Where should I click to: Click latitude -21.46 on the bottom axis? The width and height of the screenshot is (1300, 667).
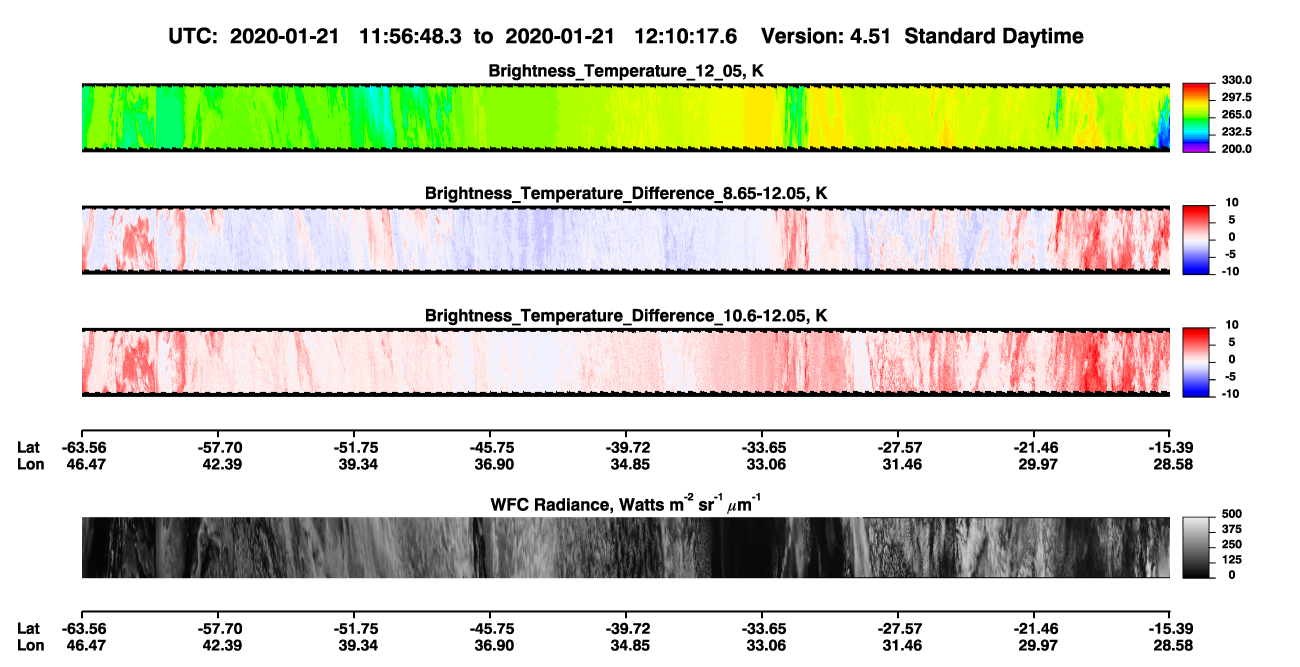[1034, 628]
